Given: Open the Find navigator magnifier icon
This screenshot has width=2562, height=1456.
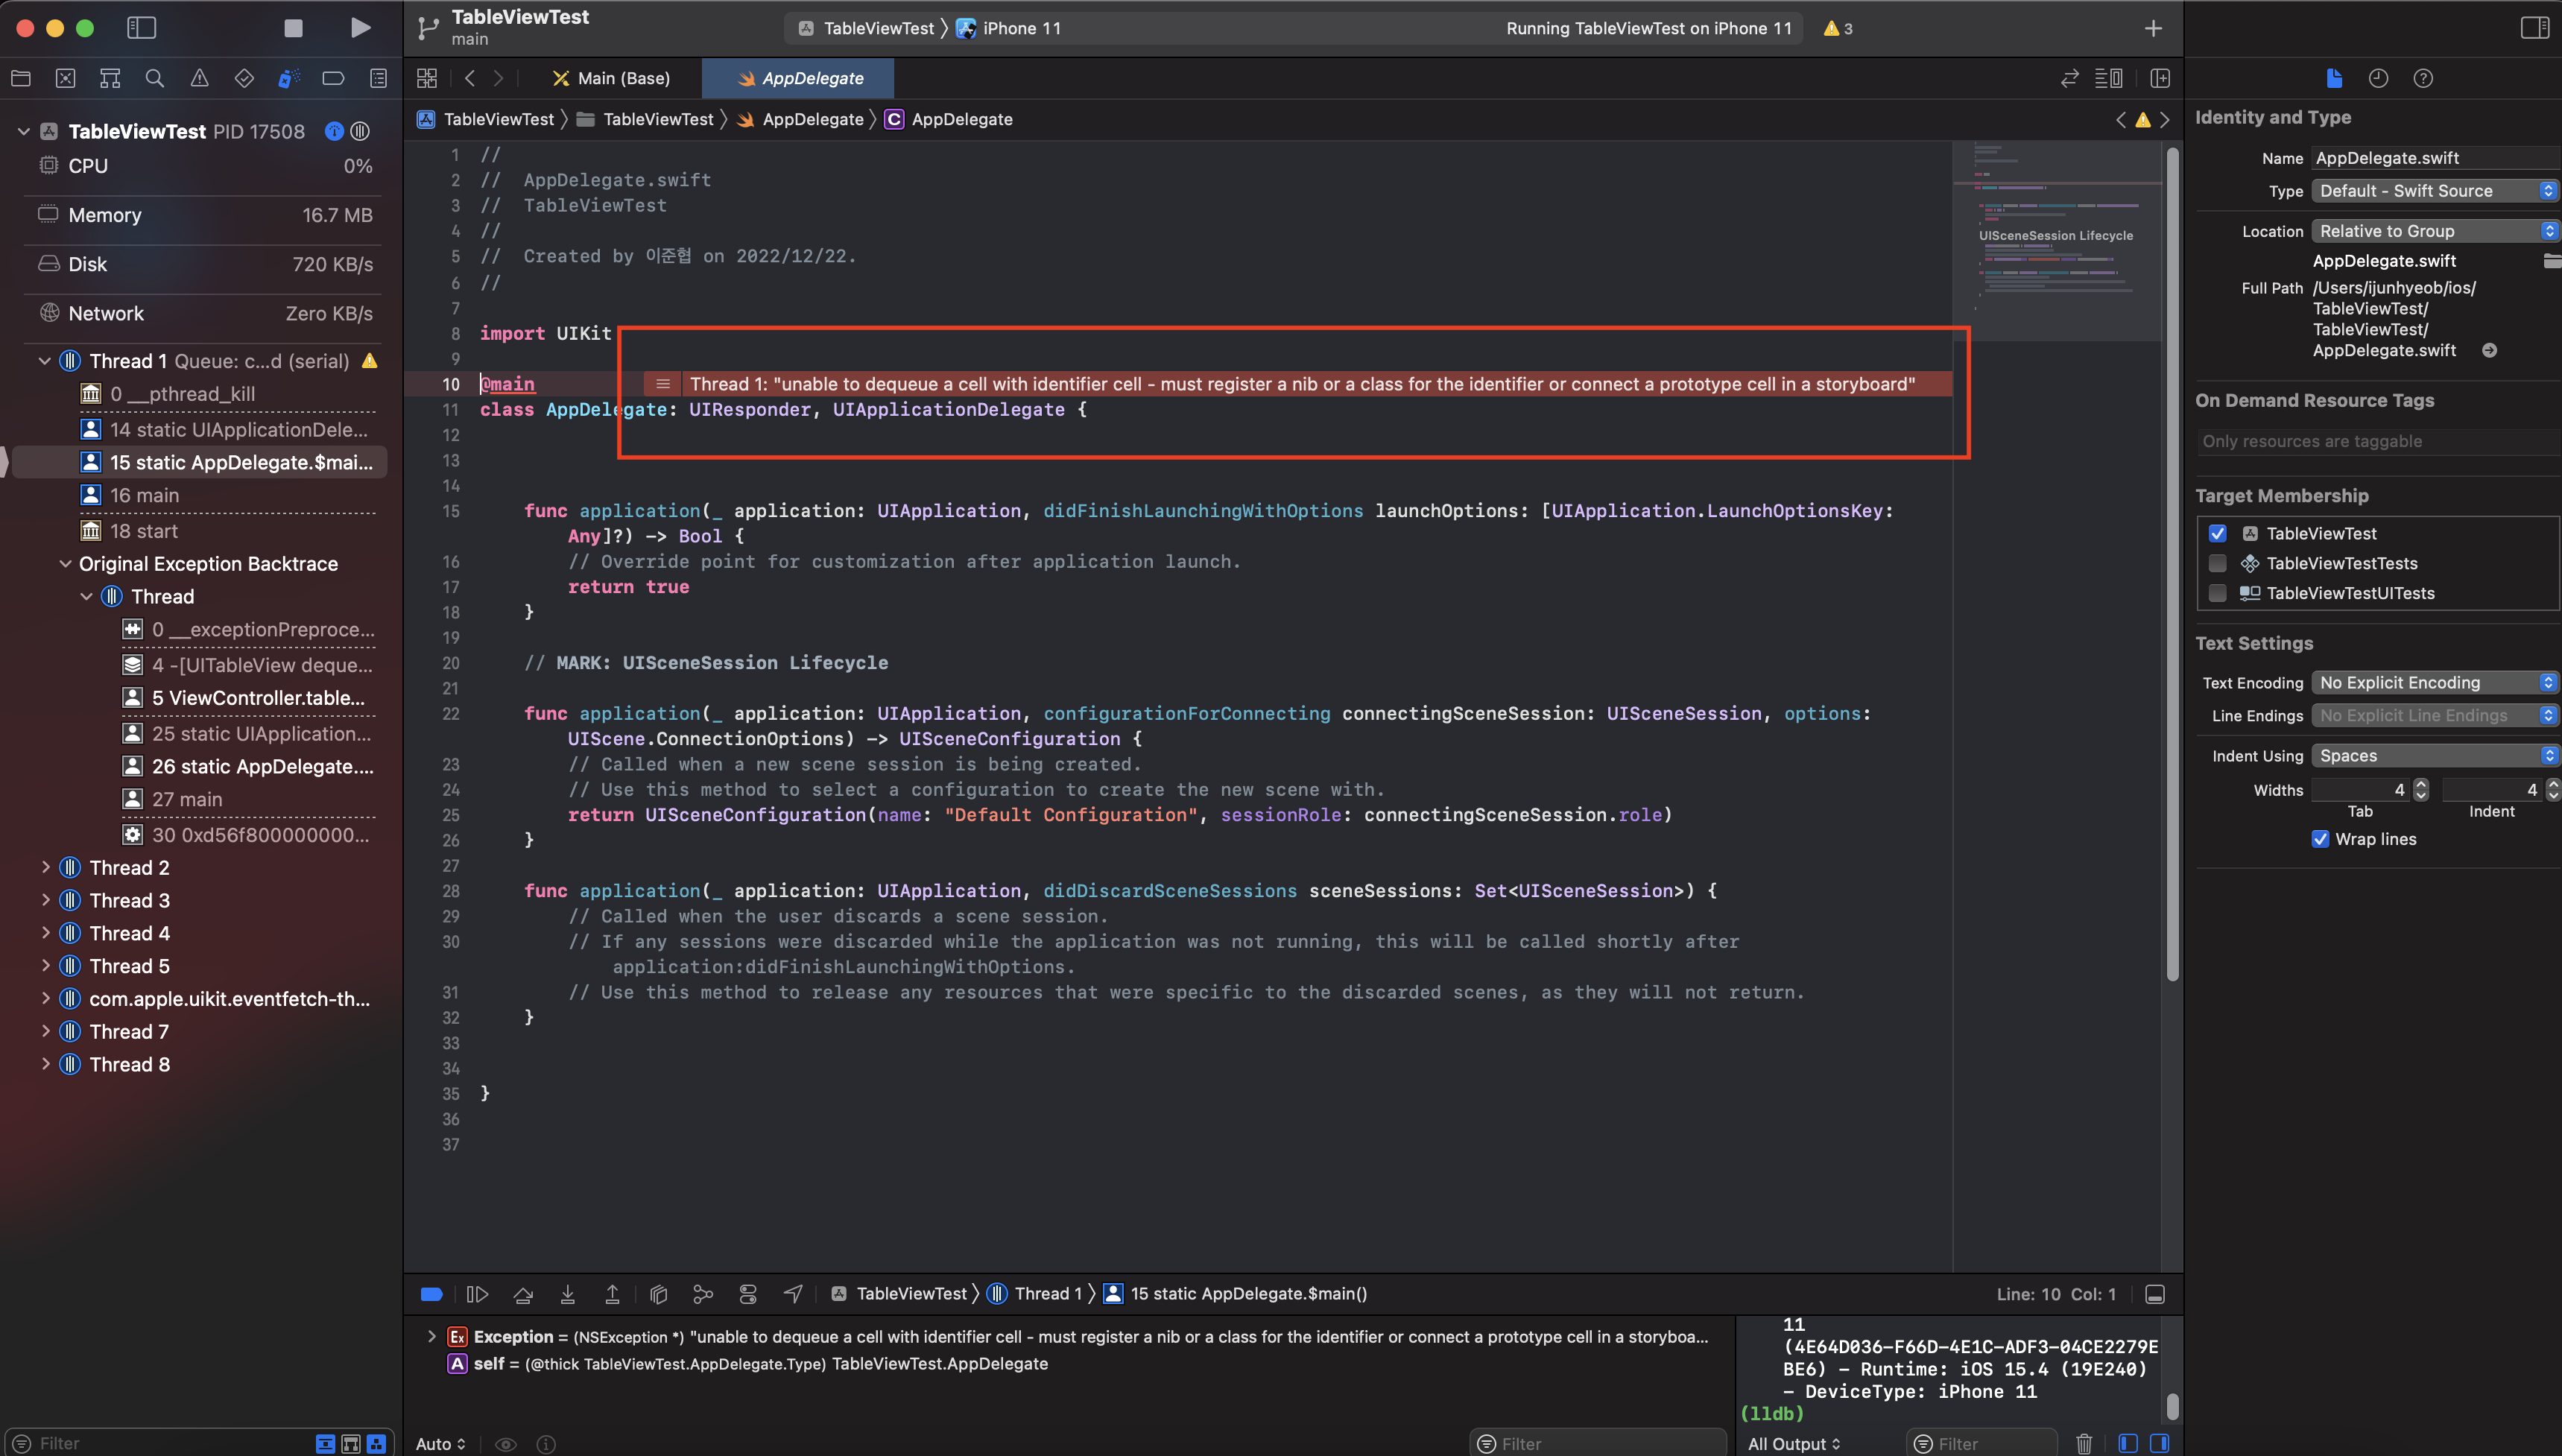Looking at the screenshot, I should pyautogui.click(x=154, y=78).
